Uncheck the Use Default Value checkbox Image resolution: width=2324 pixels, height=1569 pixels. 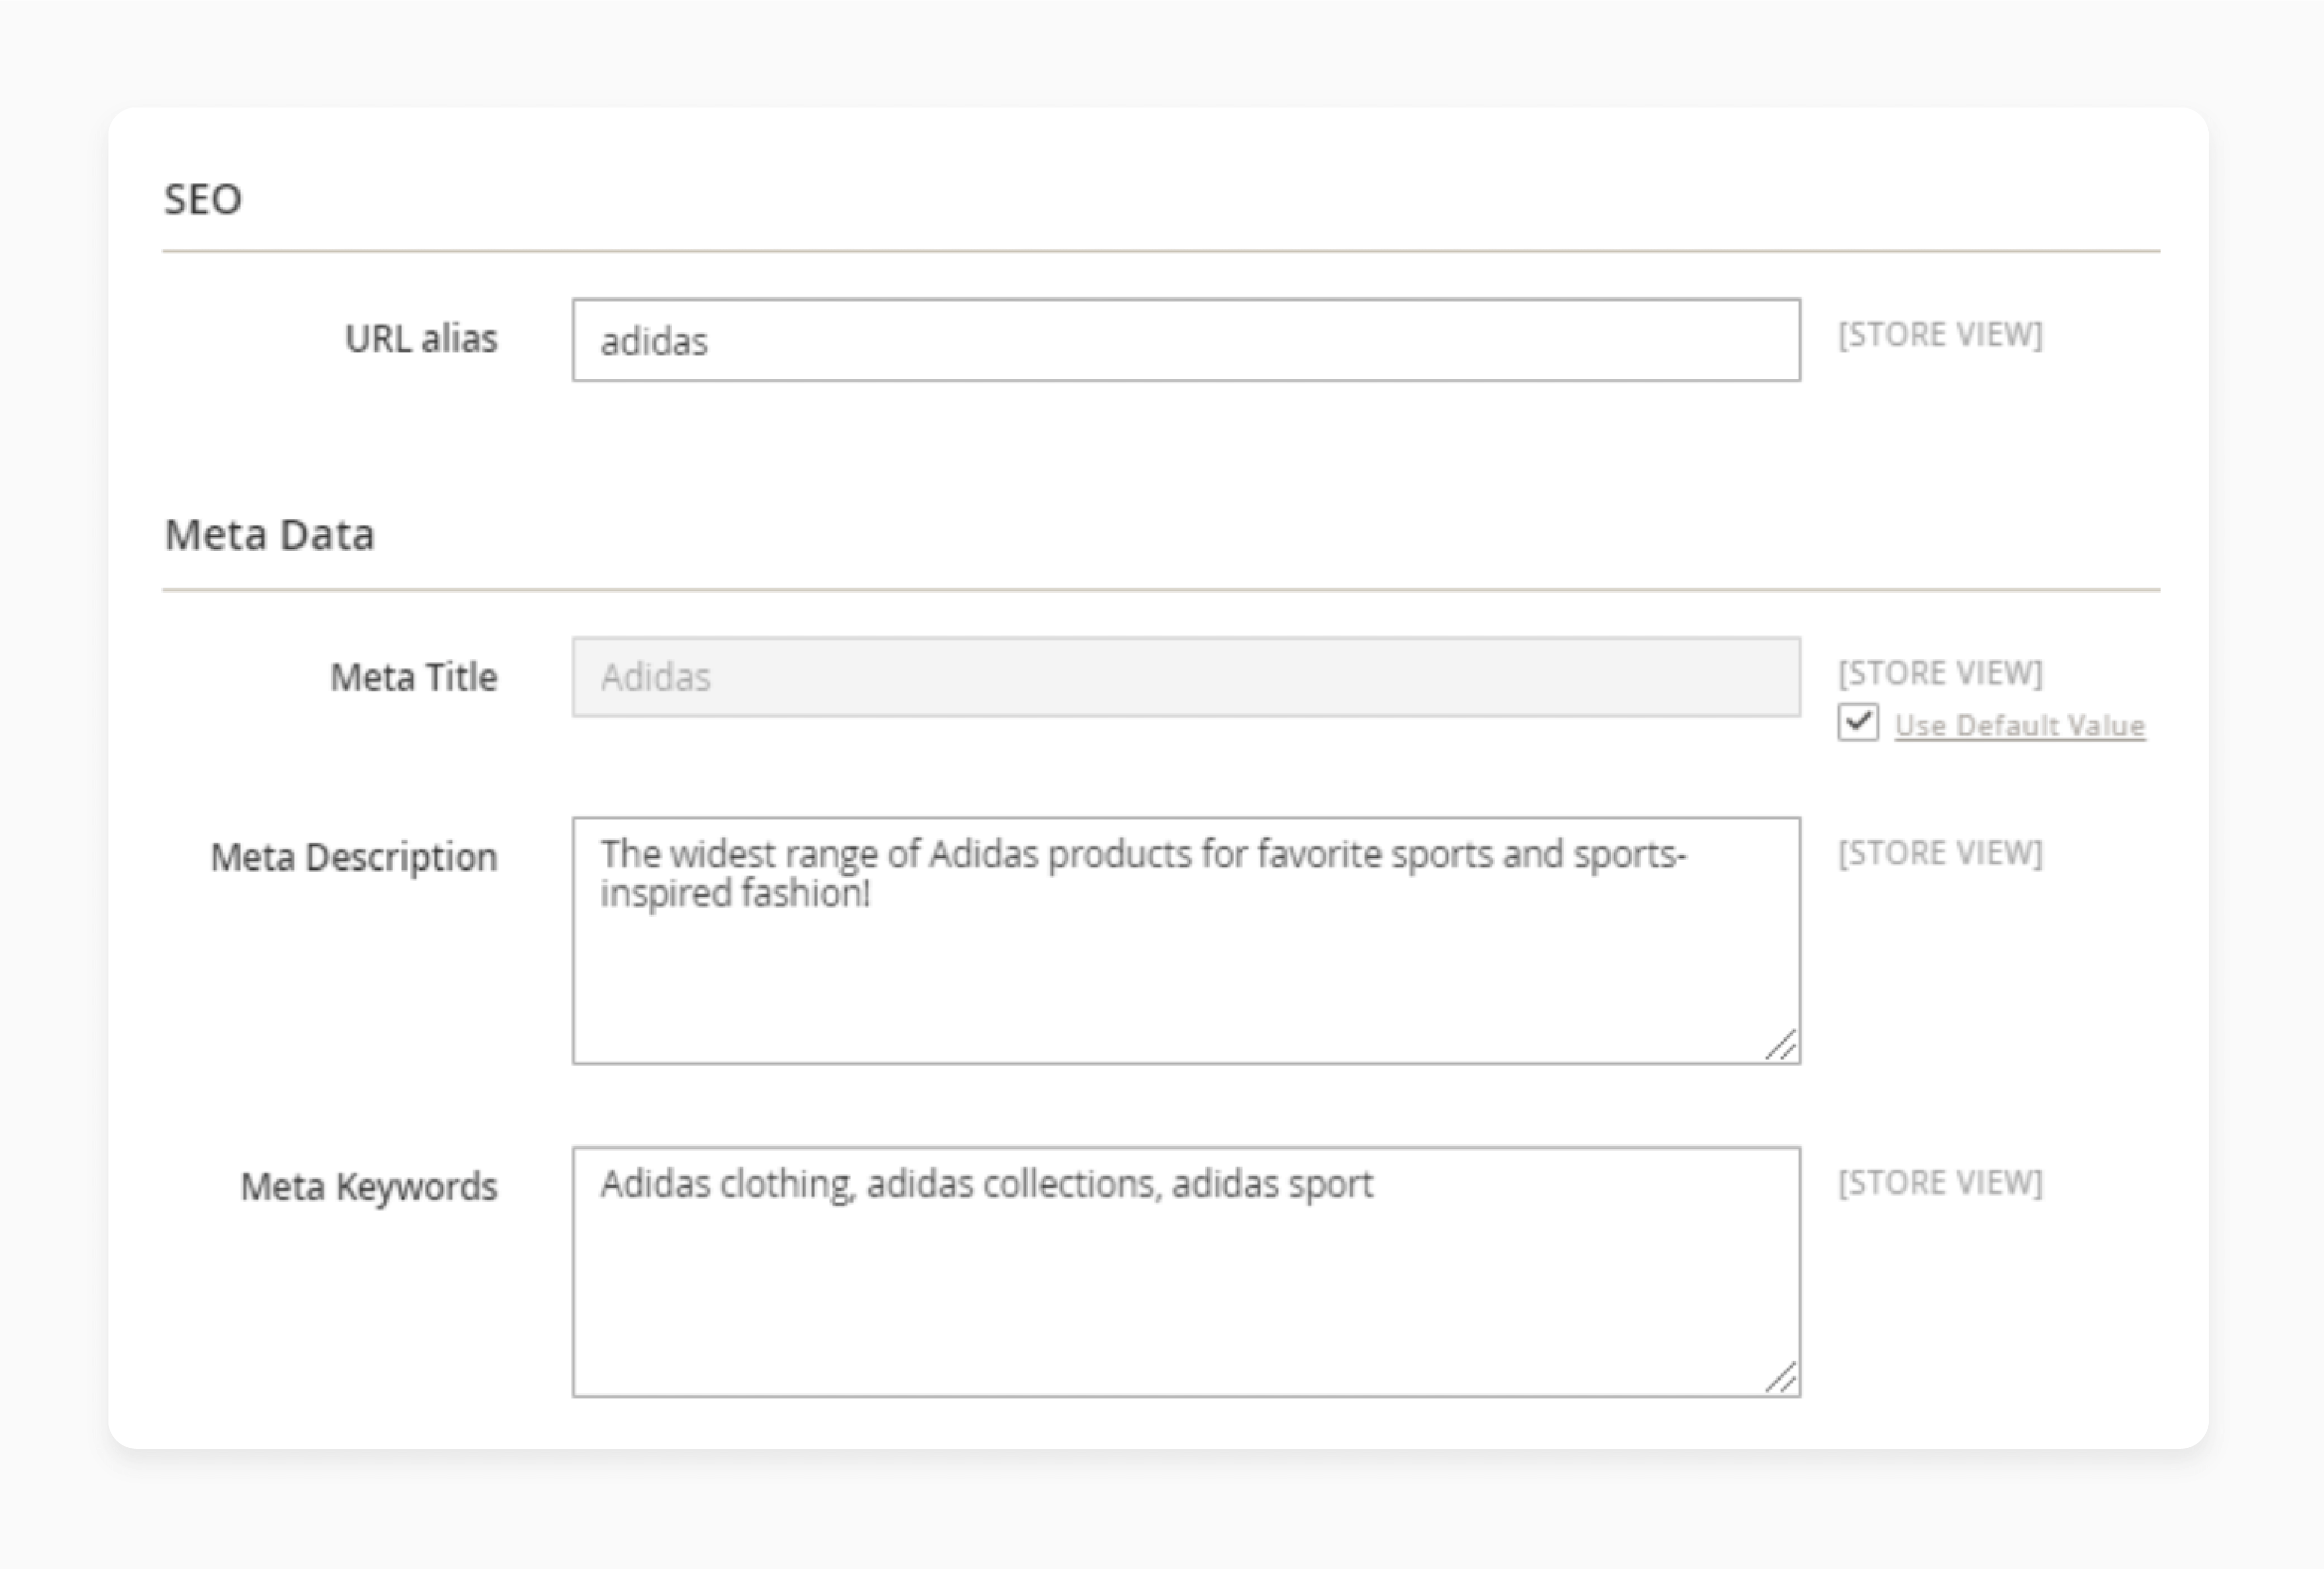1857,723
